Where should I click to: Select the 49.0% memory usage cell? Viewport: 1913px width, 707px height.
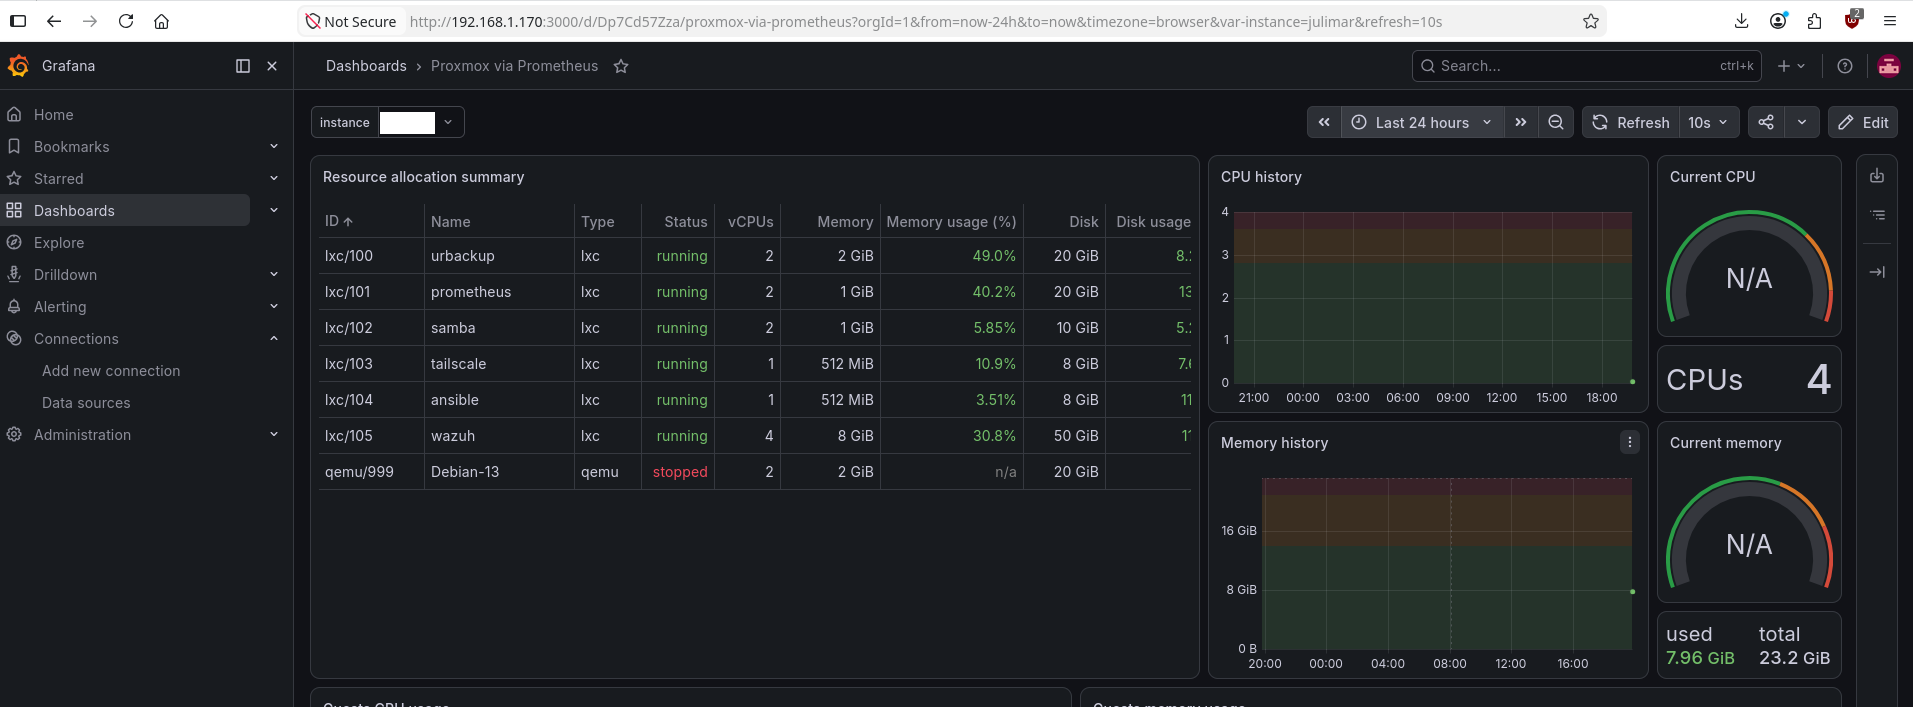(951, 256)
